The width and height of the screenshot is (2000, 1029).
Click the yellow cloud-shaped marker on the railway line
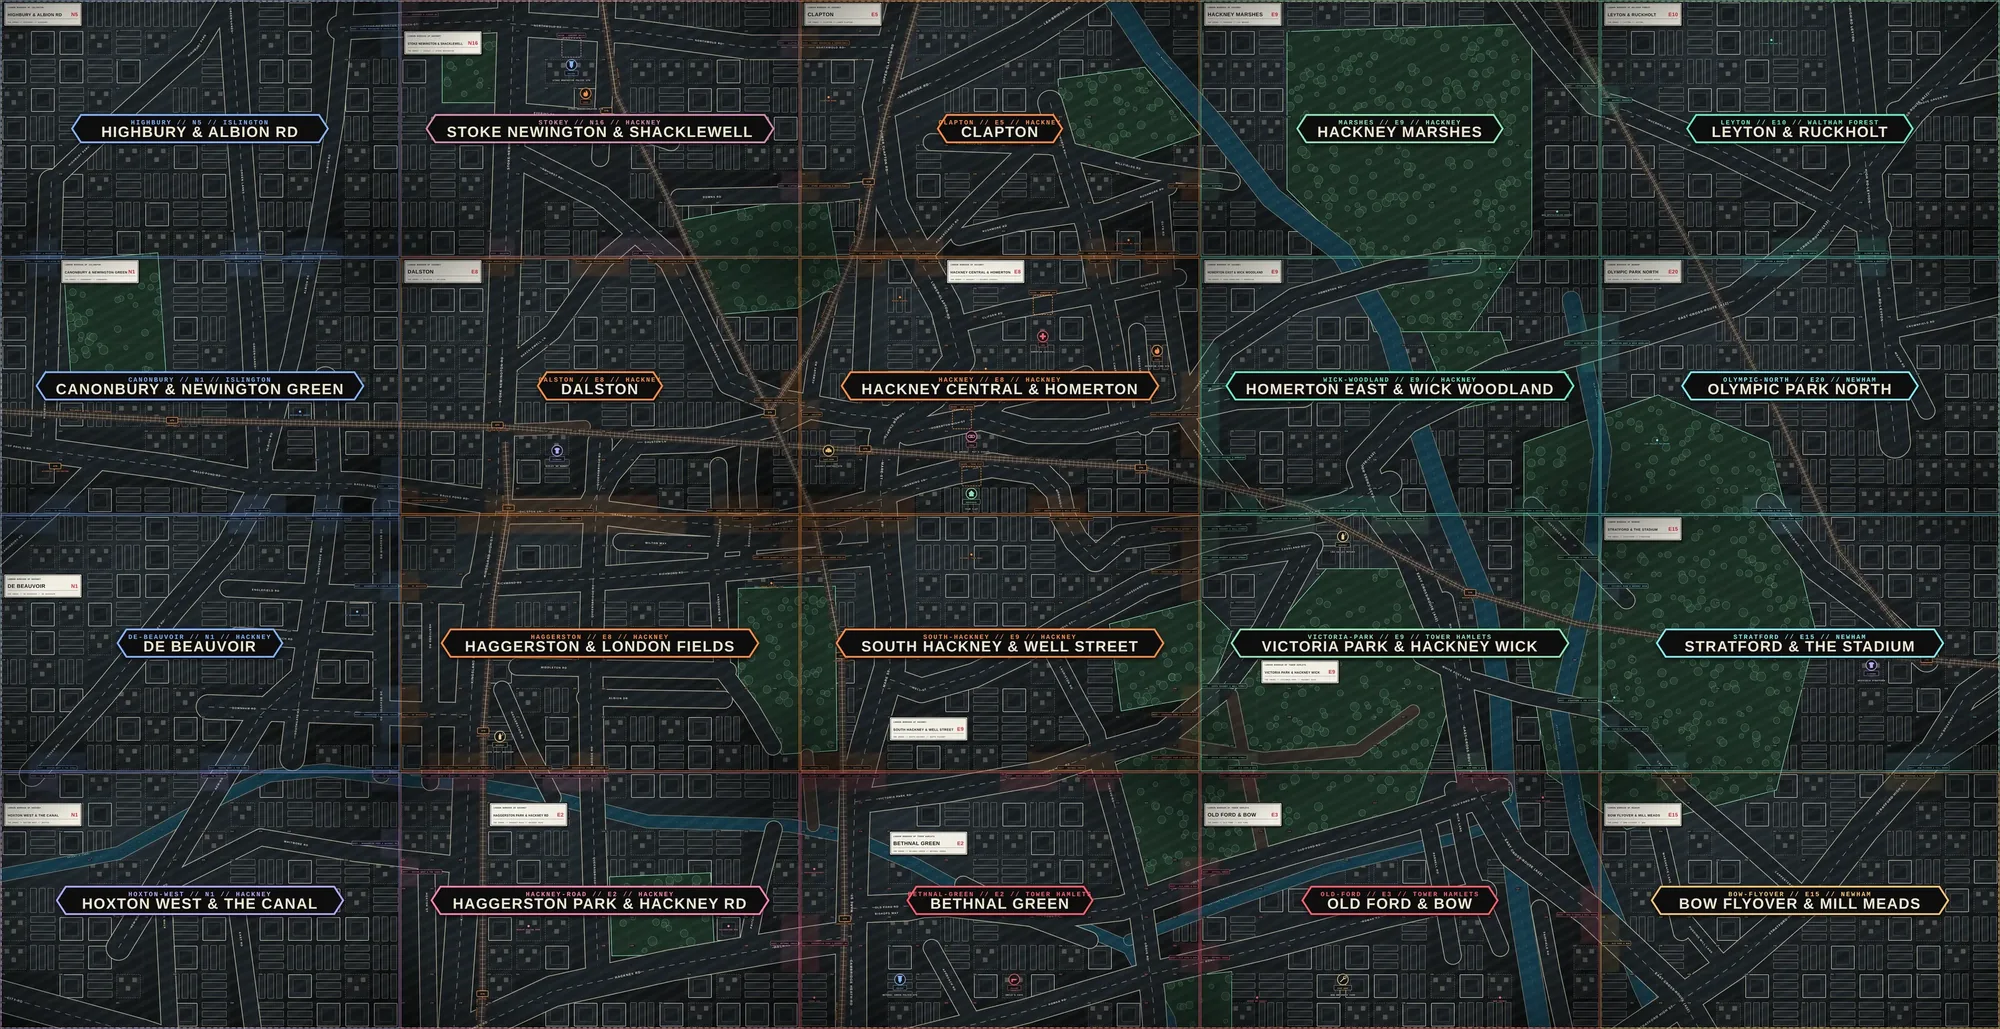point(828,452)
